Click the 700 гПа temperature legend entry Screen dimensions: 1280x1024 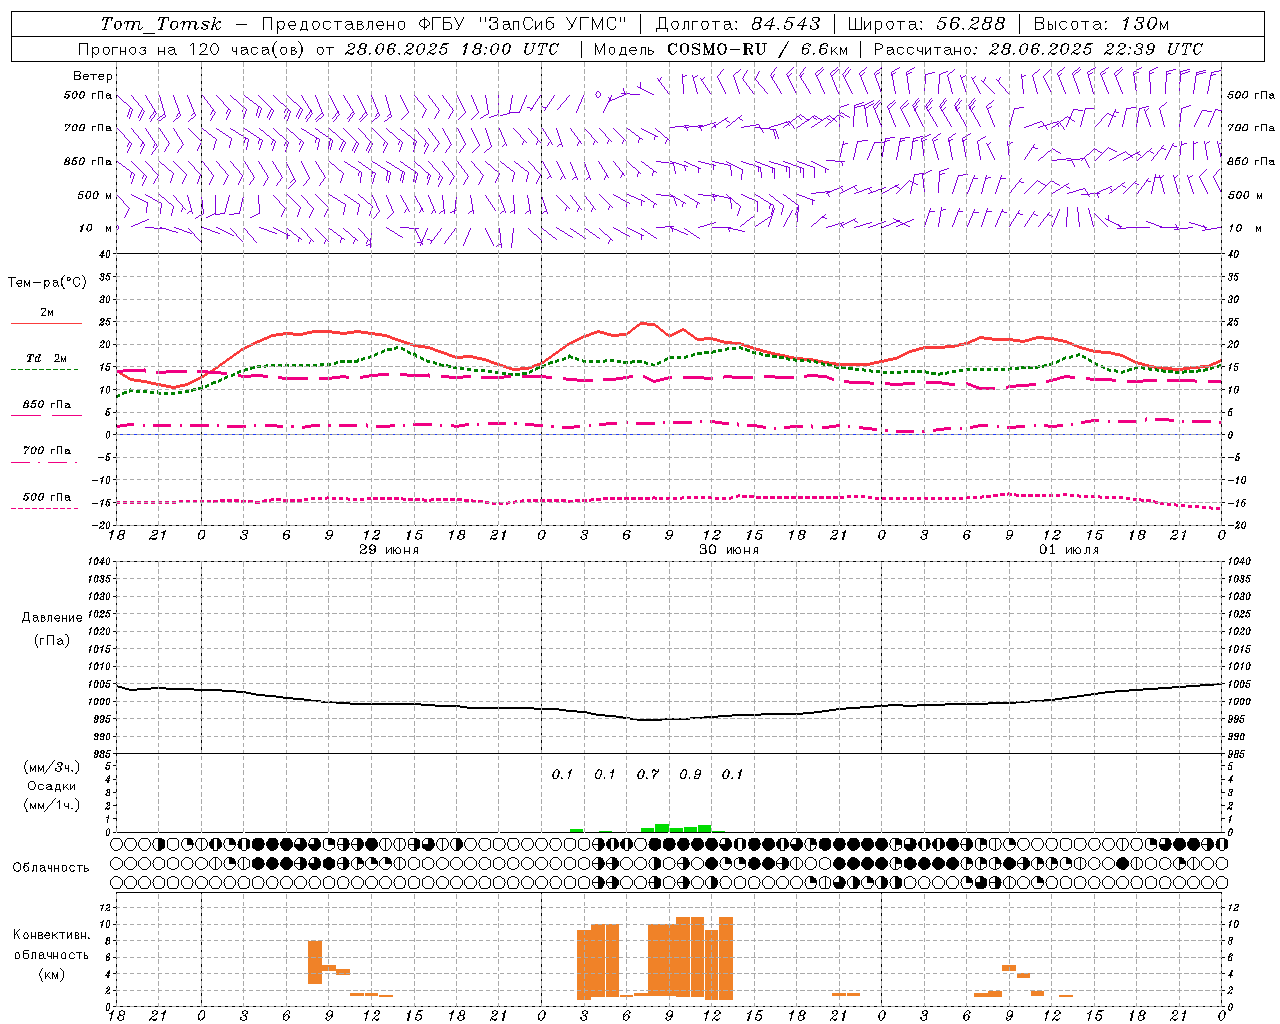47,451
